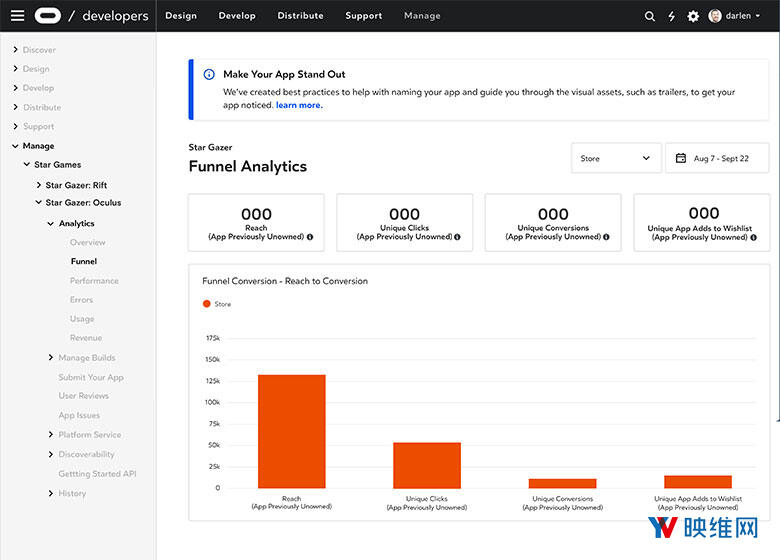
Task: Collapse the Analytics tree section
Action: click(51, 224)
